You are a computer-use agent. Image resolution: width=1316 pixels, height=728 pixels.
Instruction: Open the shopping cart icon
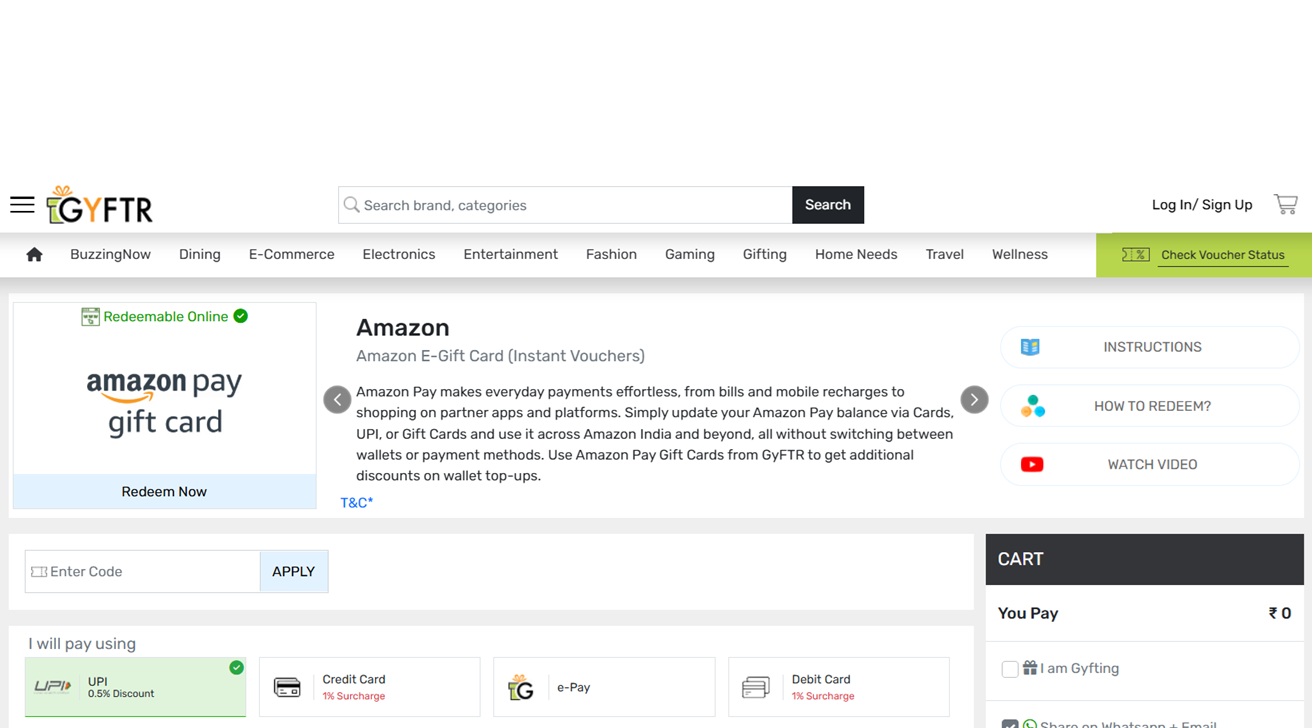[1286, 204]
